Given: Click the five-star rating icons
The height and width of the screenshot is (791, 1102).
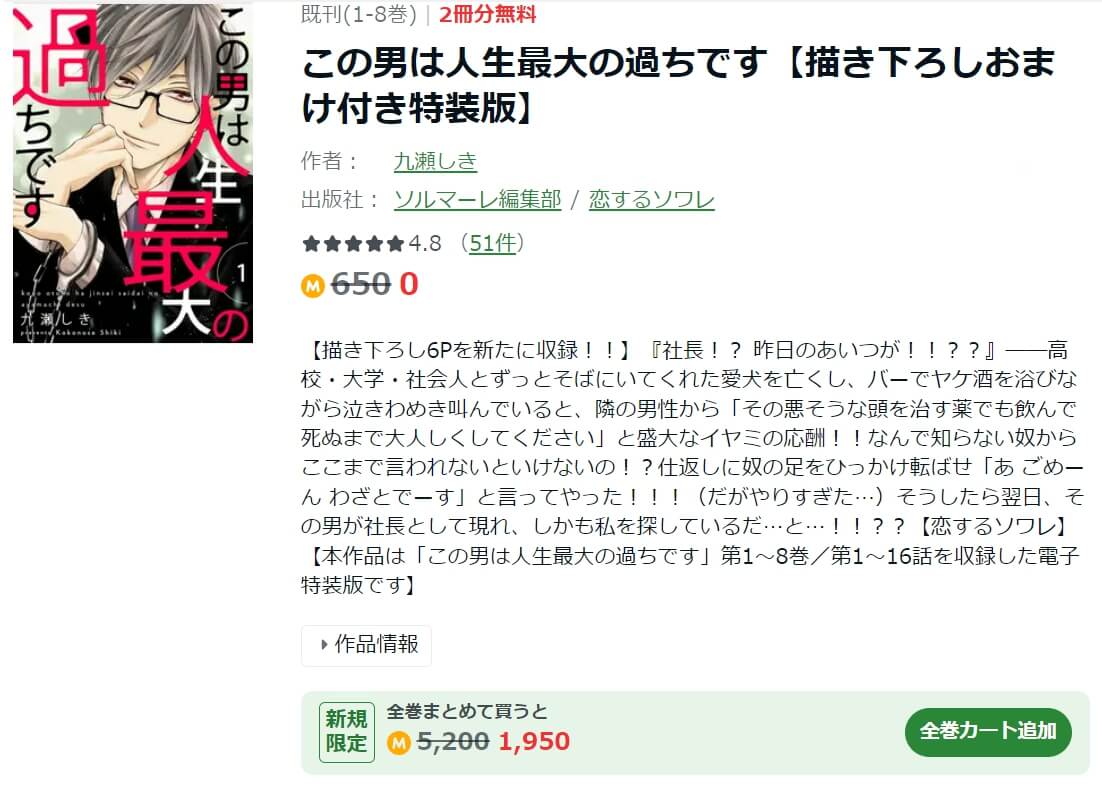Looking at the screenshot, I should click(354, 244).
